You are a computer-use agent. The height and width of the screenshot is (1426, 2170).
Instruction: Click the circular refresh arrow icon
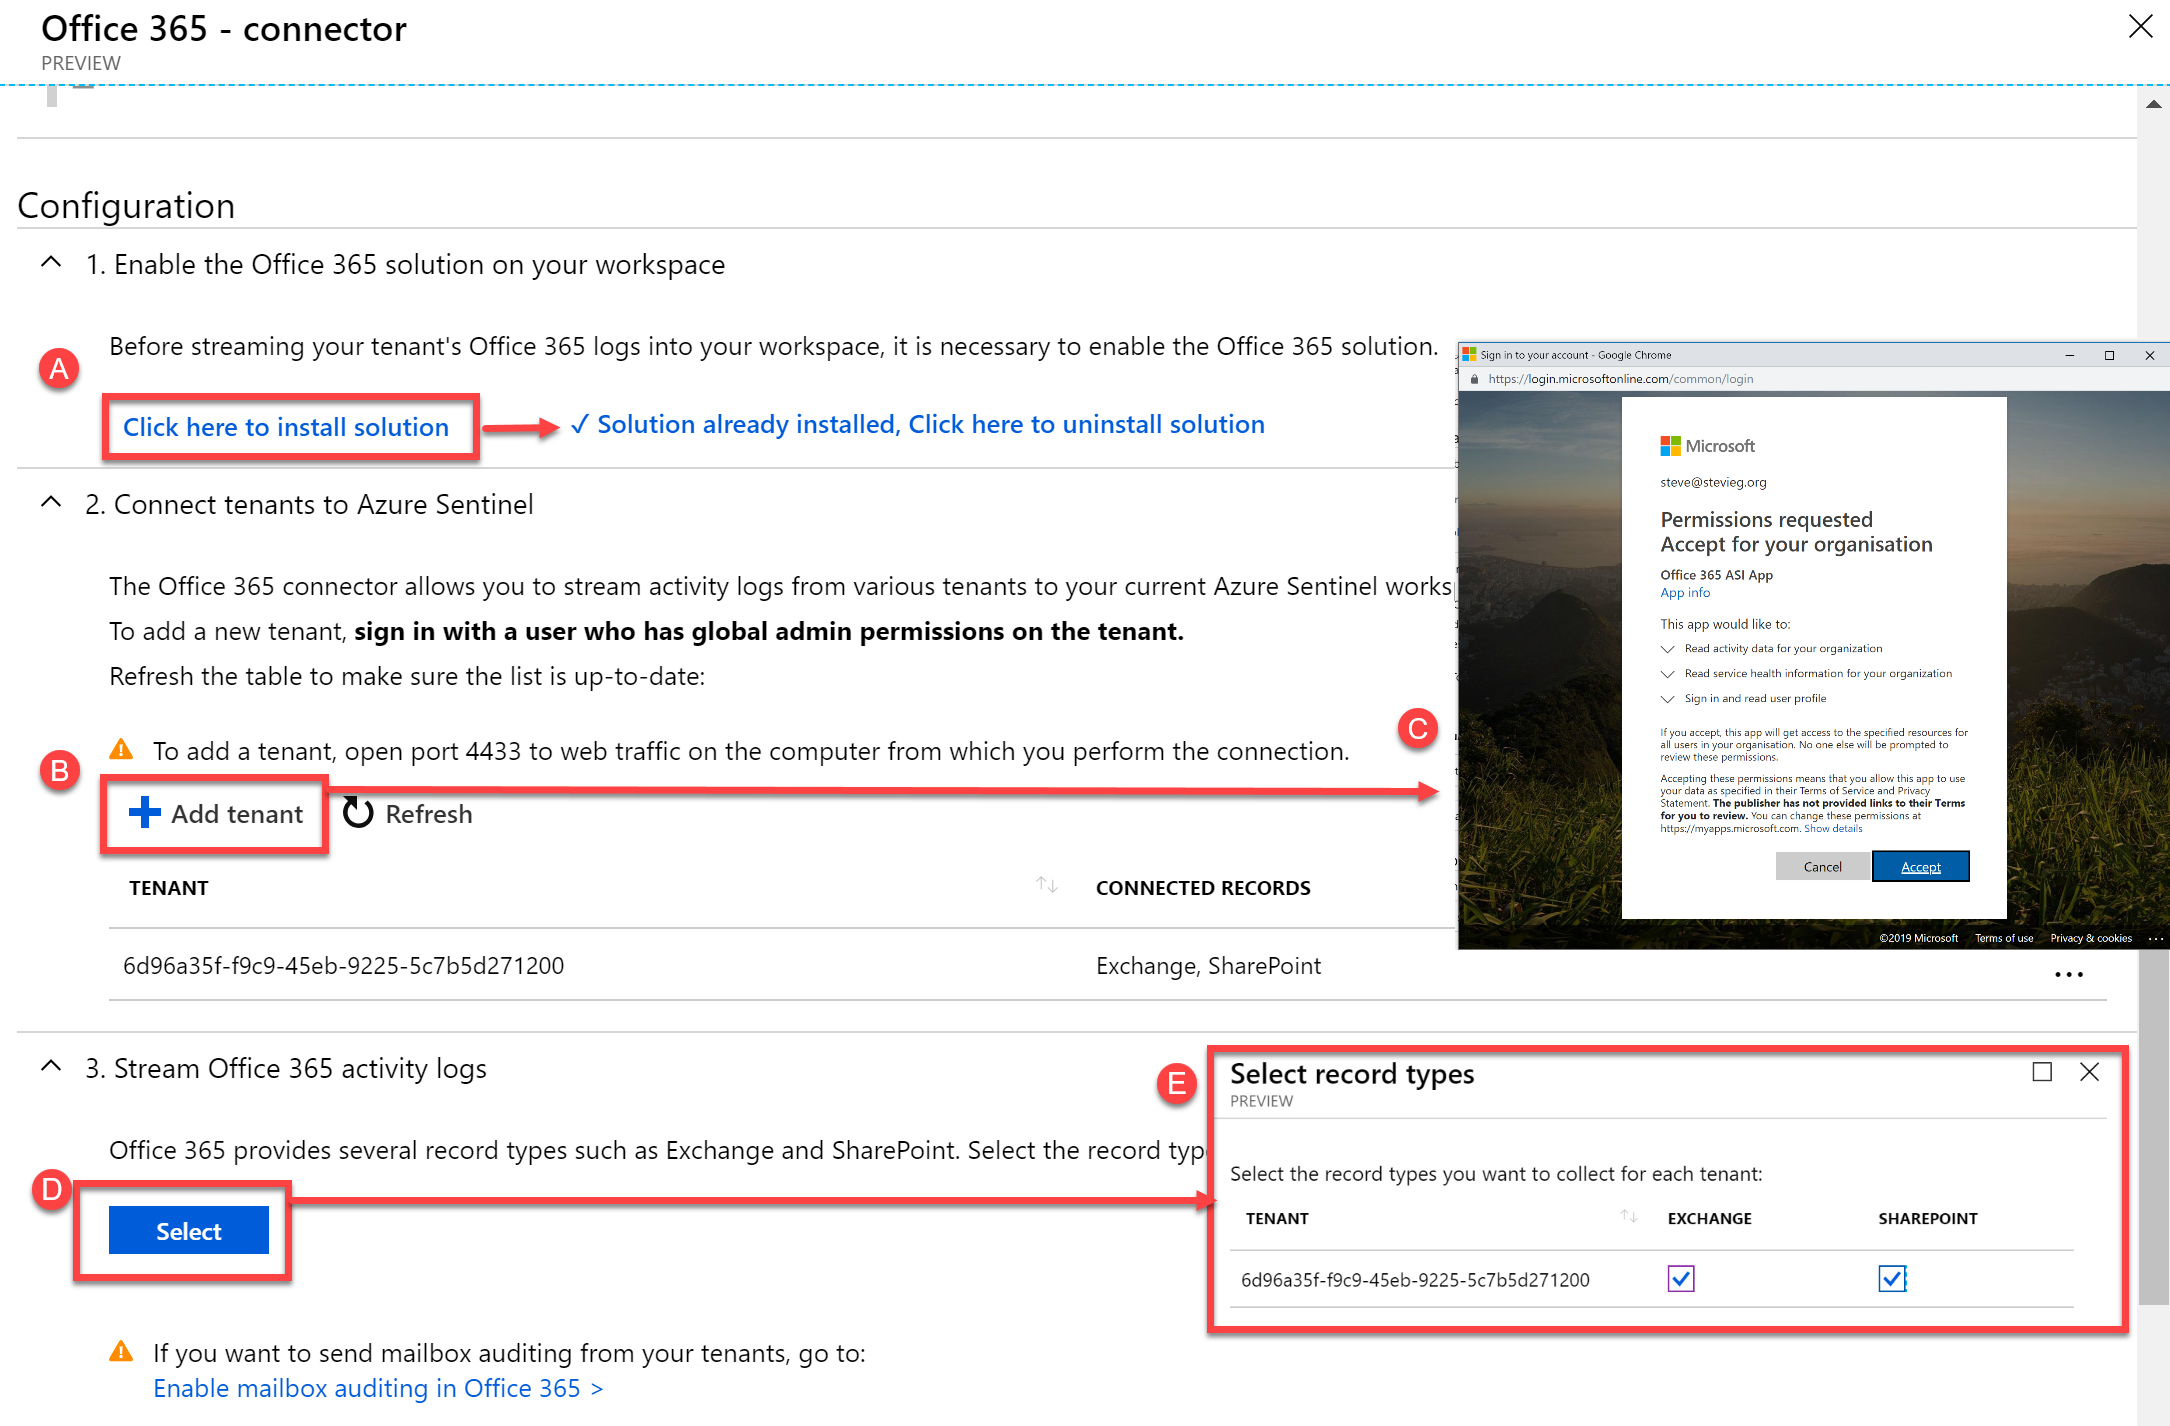click(x=358, y=813)
